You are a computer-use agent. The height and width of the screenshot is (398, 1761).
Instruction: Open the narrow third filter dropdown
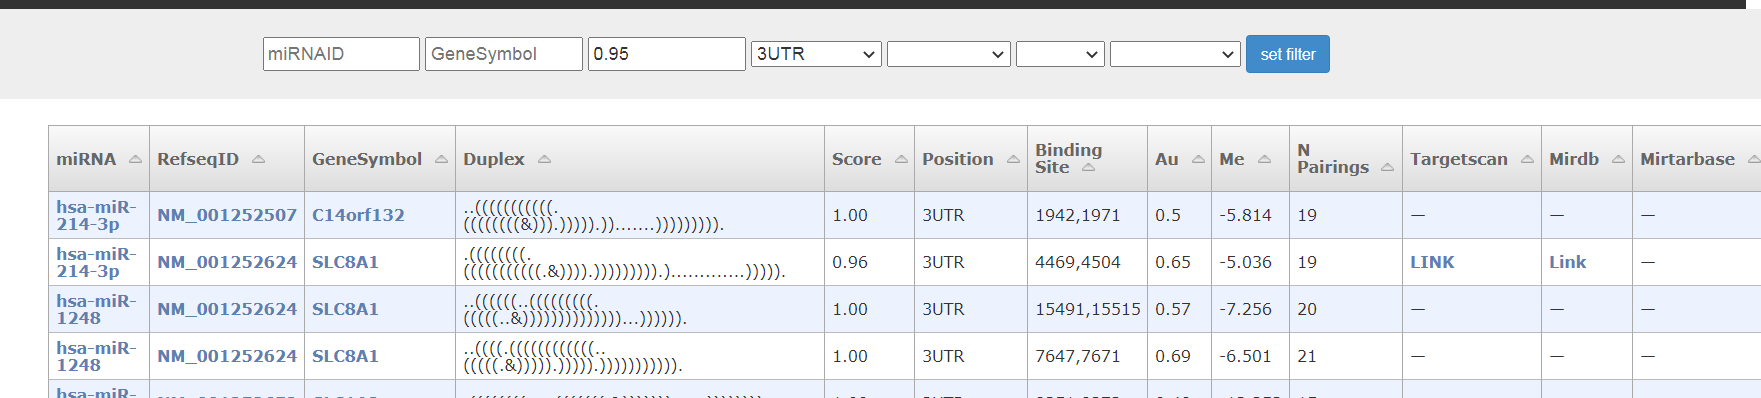point(1060,54)
